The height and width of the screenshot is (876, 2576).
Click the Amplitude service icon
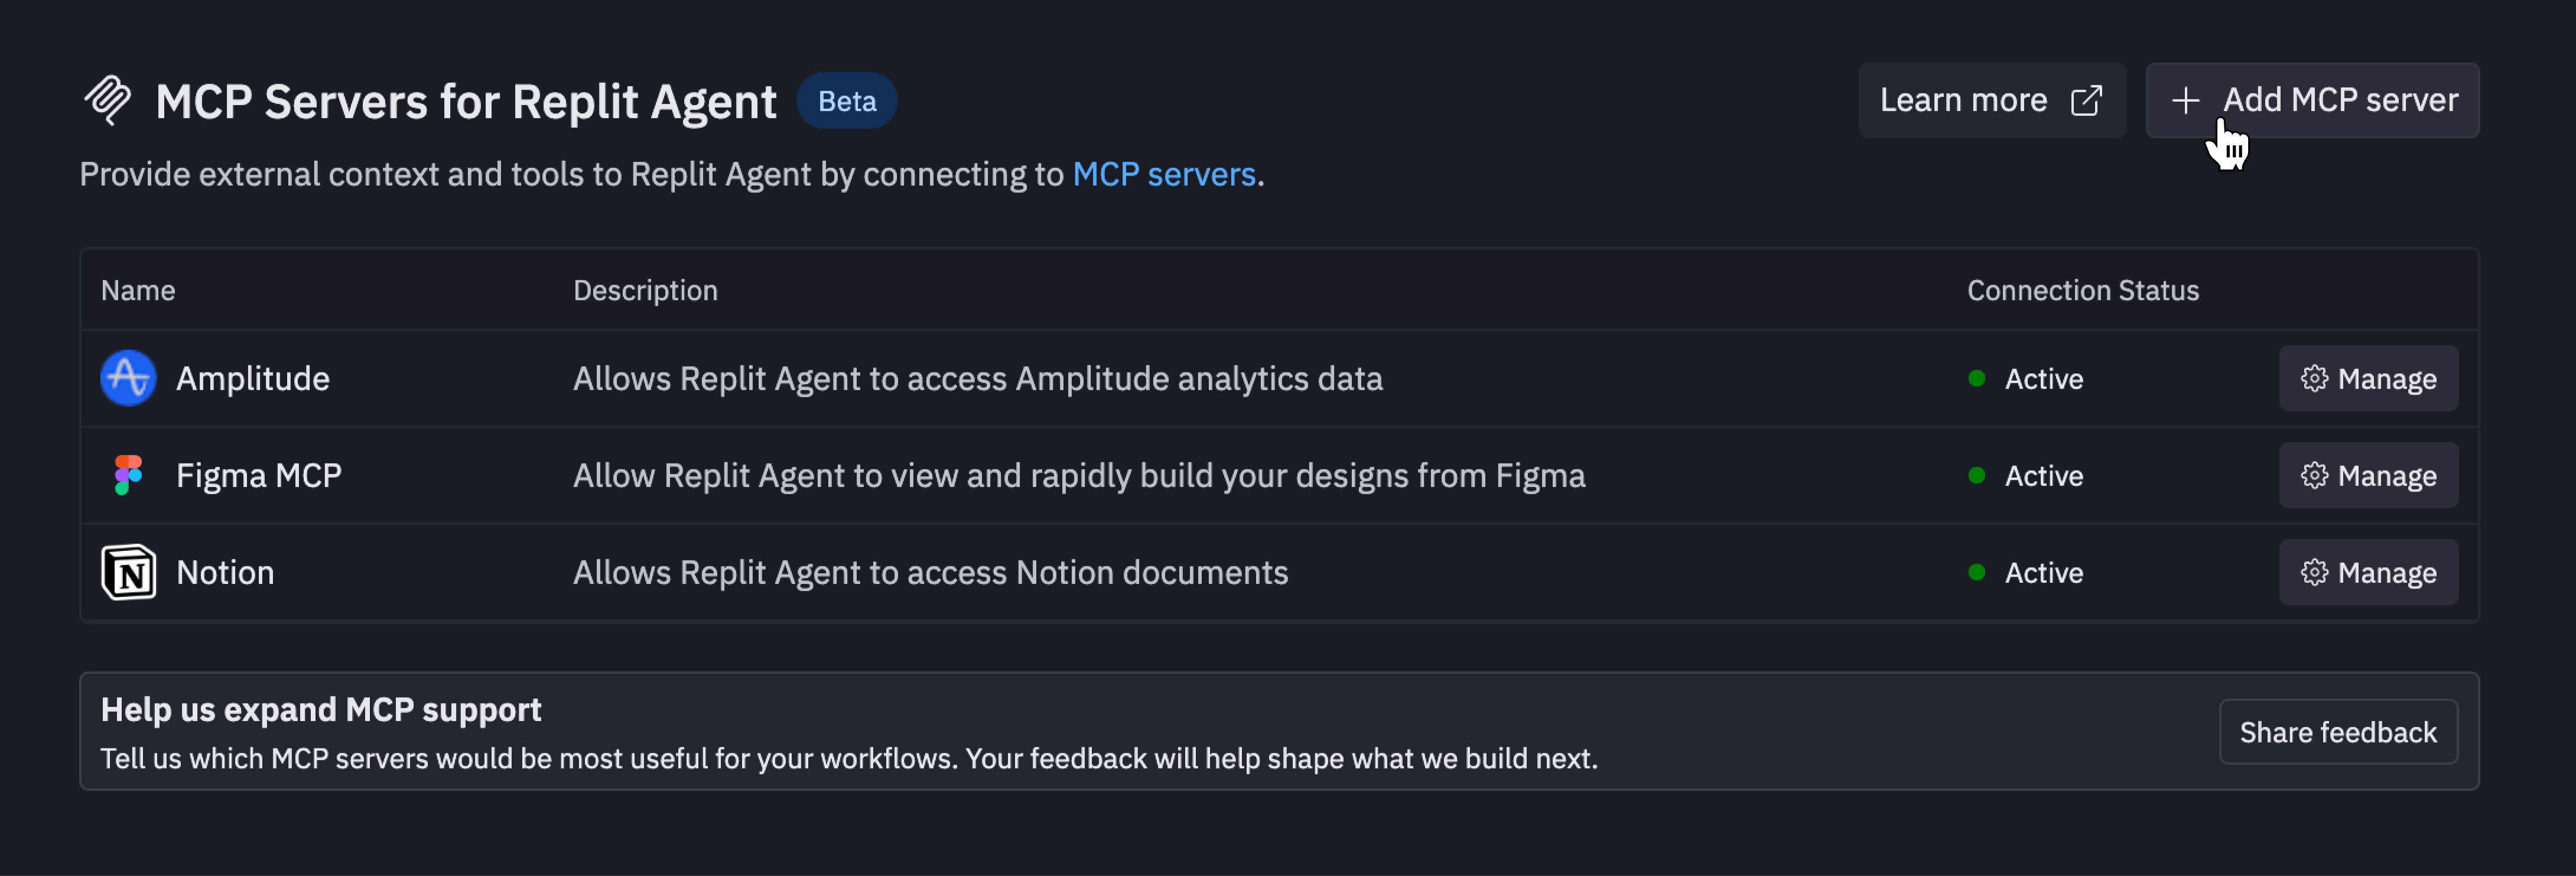tap(128, 378)
